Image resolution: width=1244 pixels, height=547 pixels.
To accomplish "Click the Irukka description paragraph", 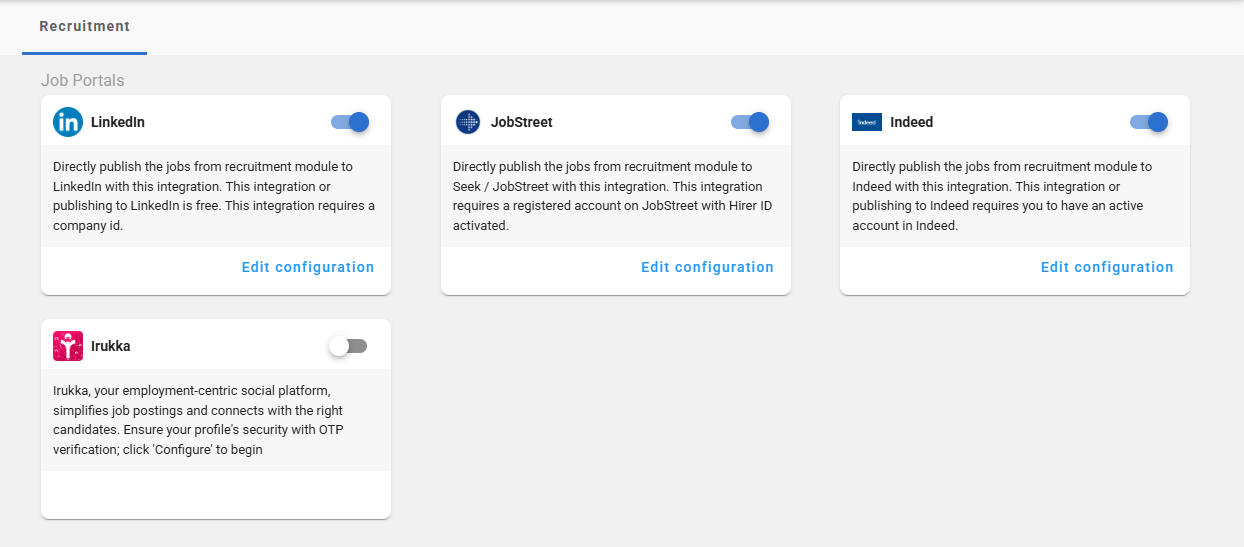I will 198,420.
